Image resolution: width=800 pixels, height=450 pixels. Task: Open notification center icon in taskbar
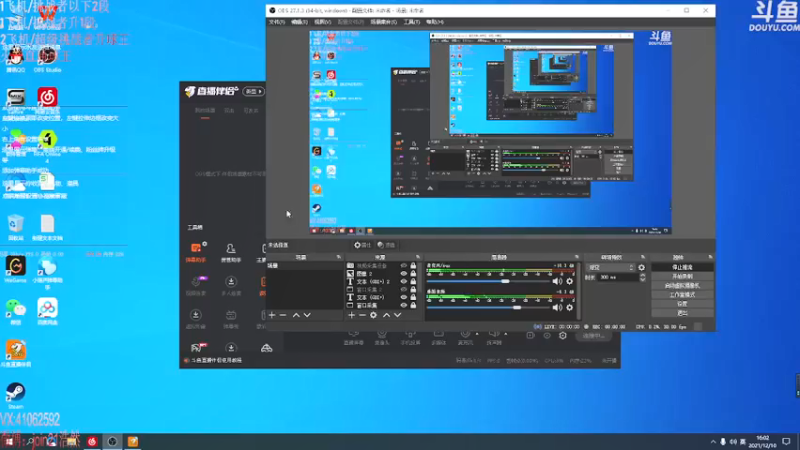tap(786, 441)
